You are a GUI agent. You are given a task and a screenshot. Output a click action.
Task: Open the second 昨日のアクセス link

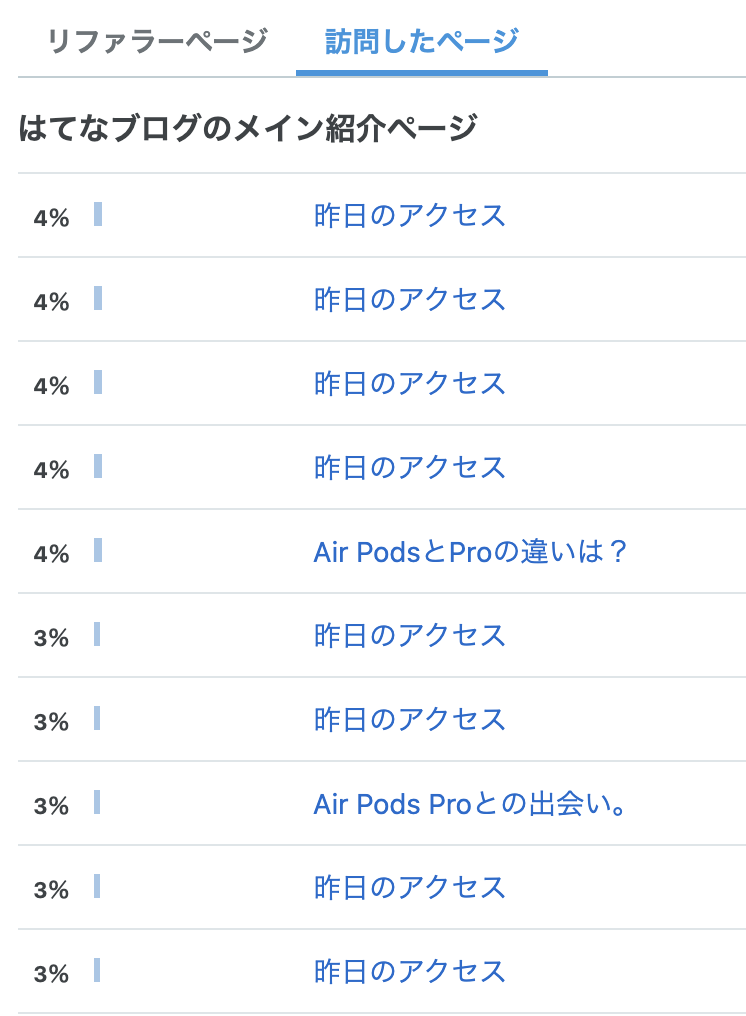point(409,299)
